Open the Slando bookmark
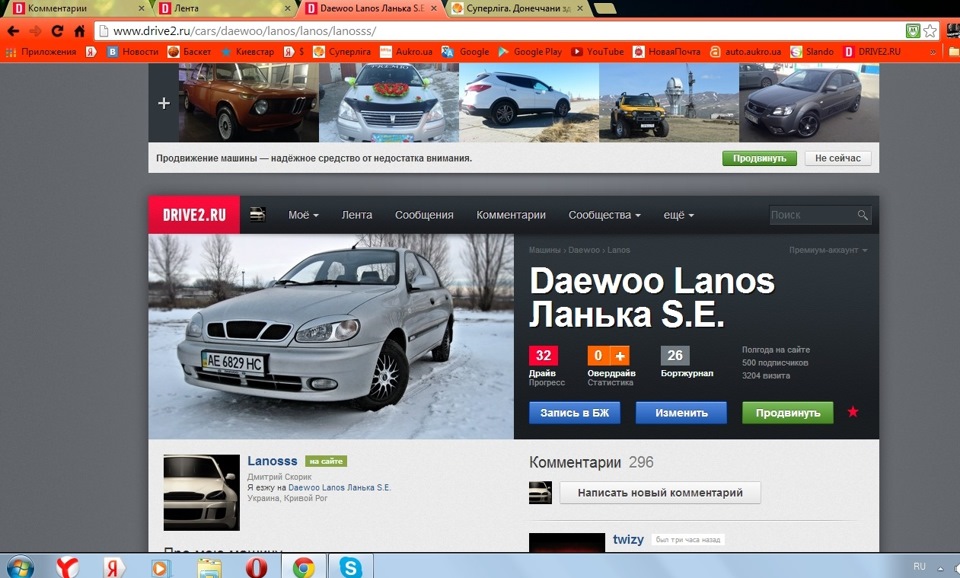The width and height of the screenshot is (960, 578). (812, 52)
